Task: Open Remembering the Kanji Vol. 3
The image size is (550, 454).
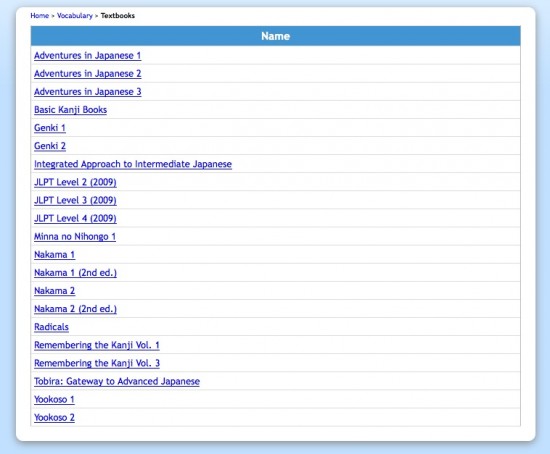Action: point(96,363)
